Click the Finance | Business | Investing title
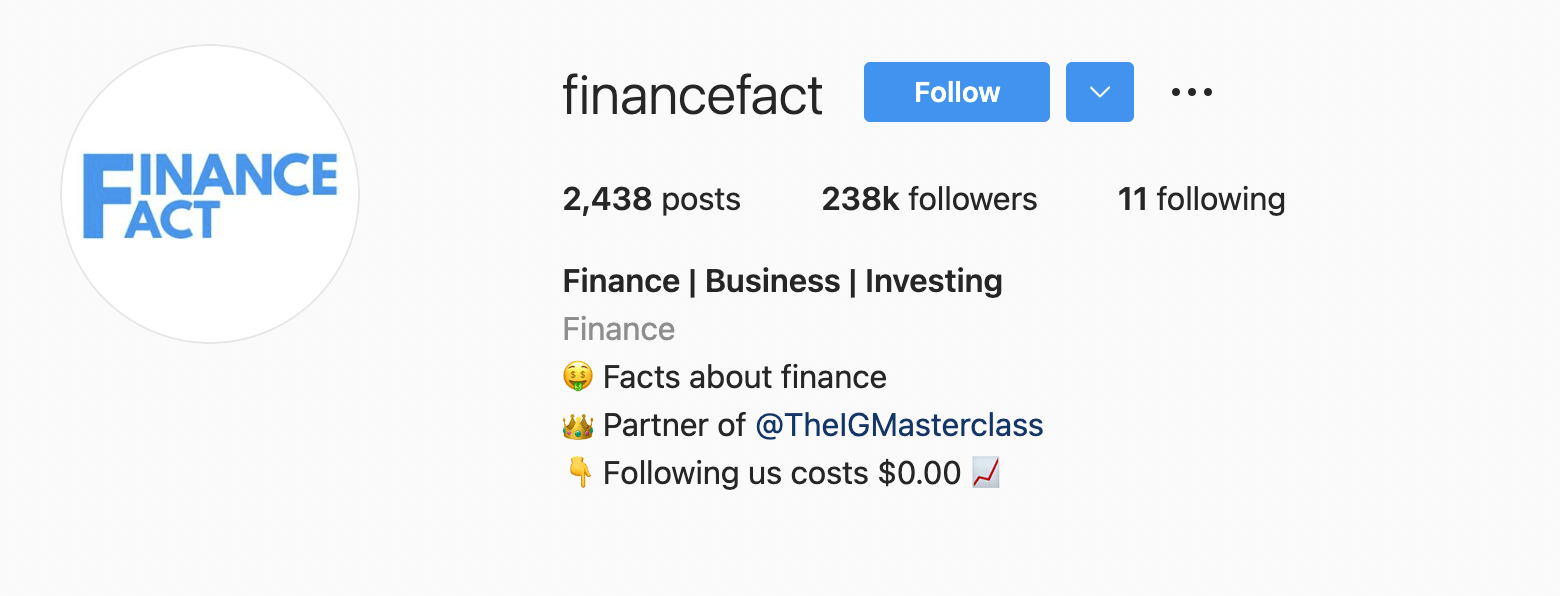 [783, 281]
